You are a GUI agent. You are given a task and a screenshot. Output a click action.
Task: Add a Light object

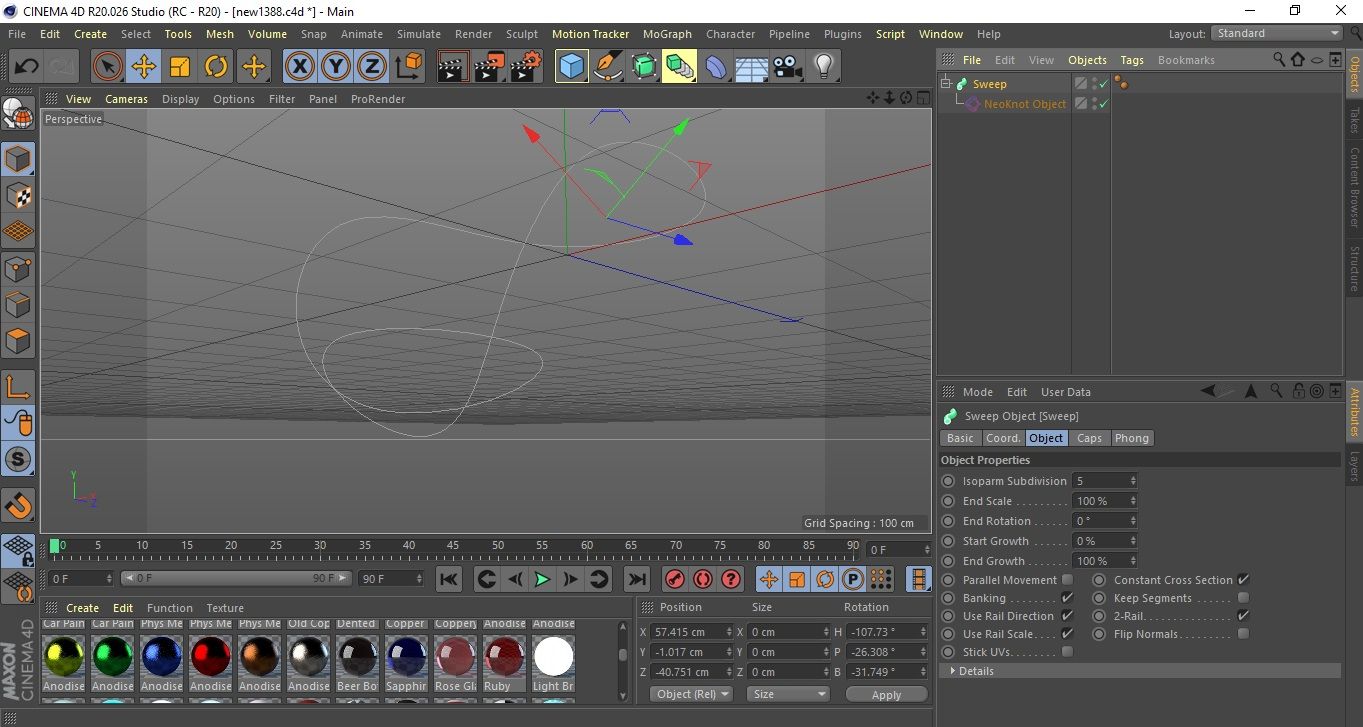coord(823,67)
